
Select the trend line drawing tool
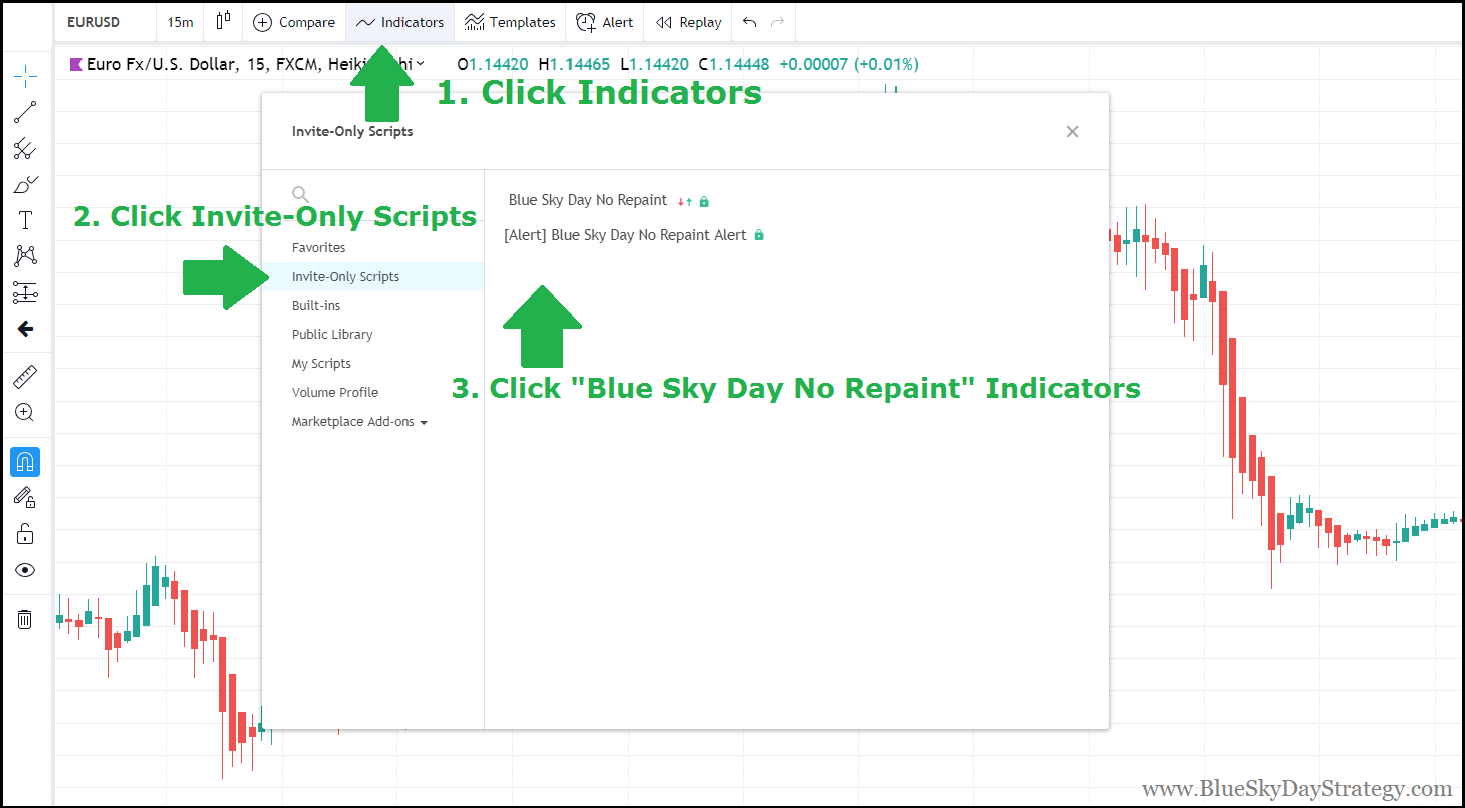pos(26,112)
